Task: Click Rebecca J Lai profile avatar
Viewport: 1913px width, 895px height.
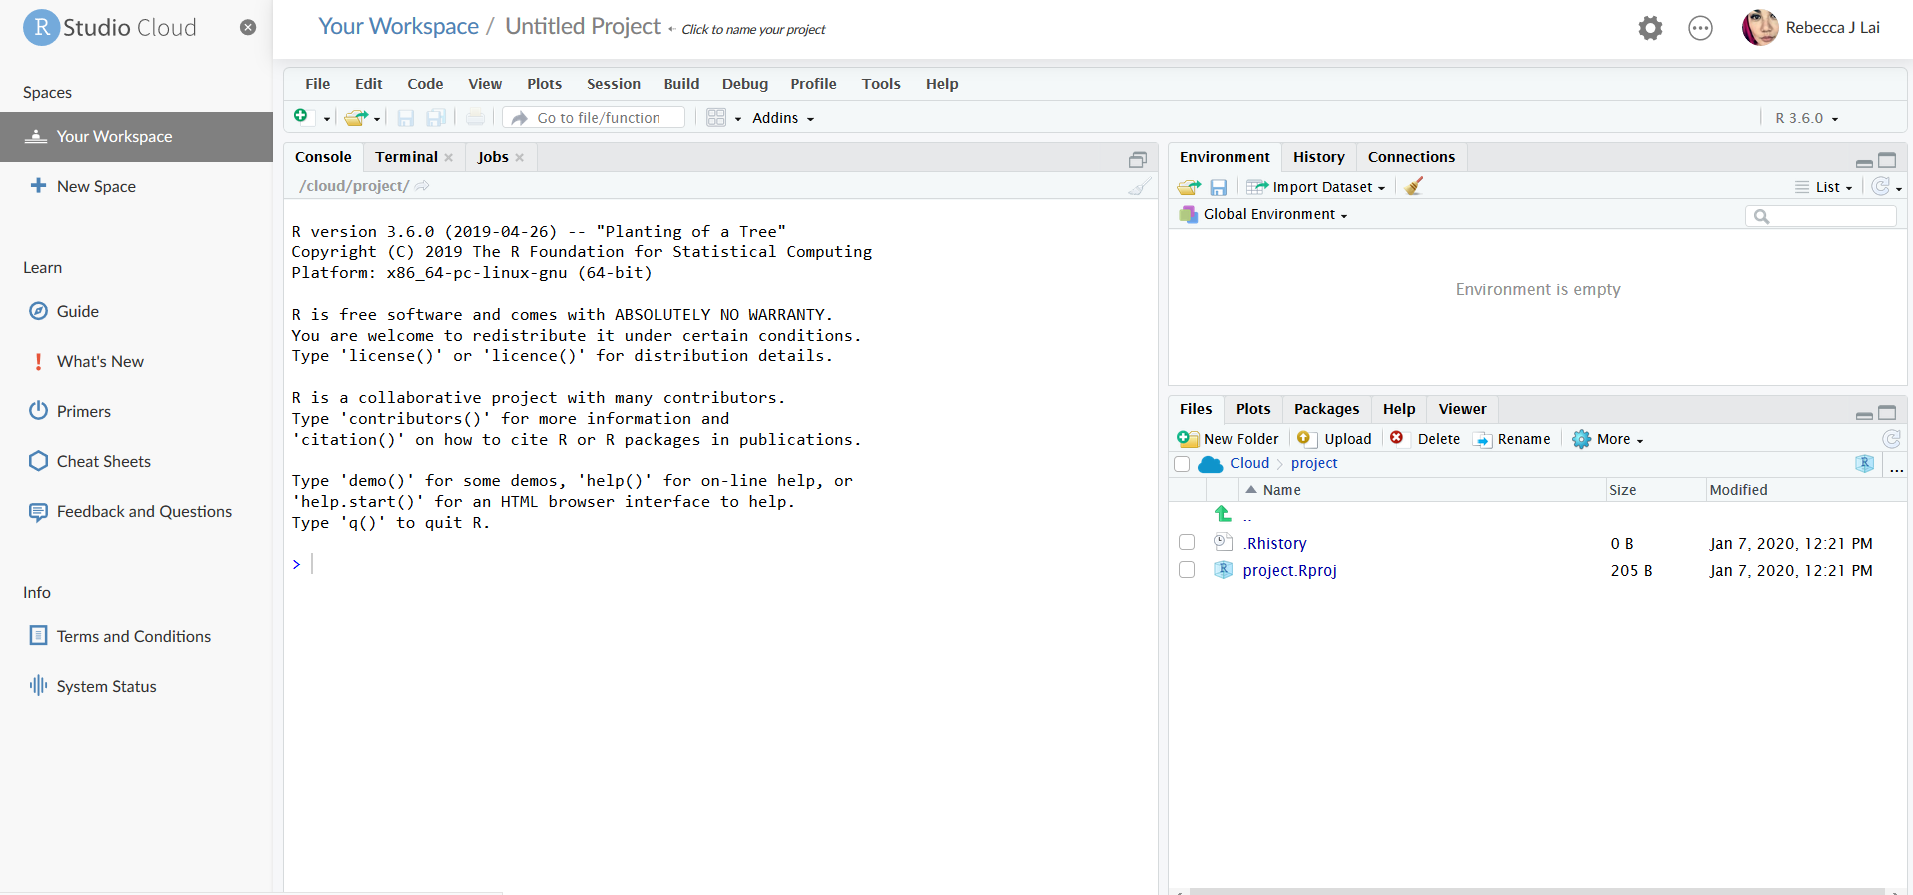Action: [1760, 28]
